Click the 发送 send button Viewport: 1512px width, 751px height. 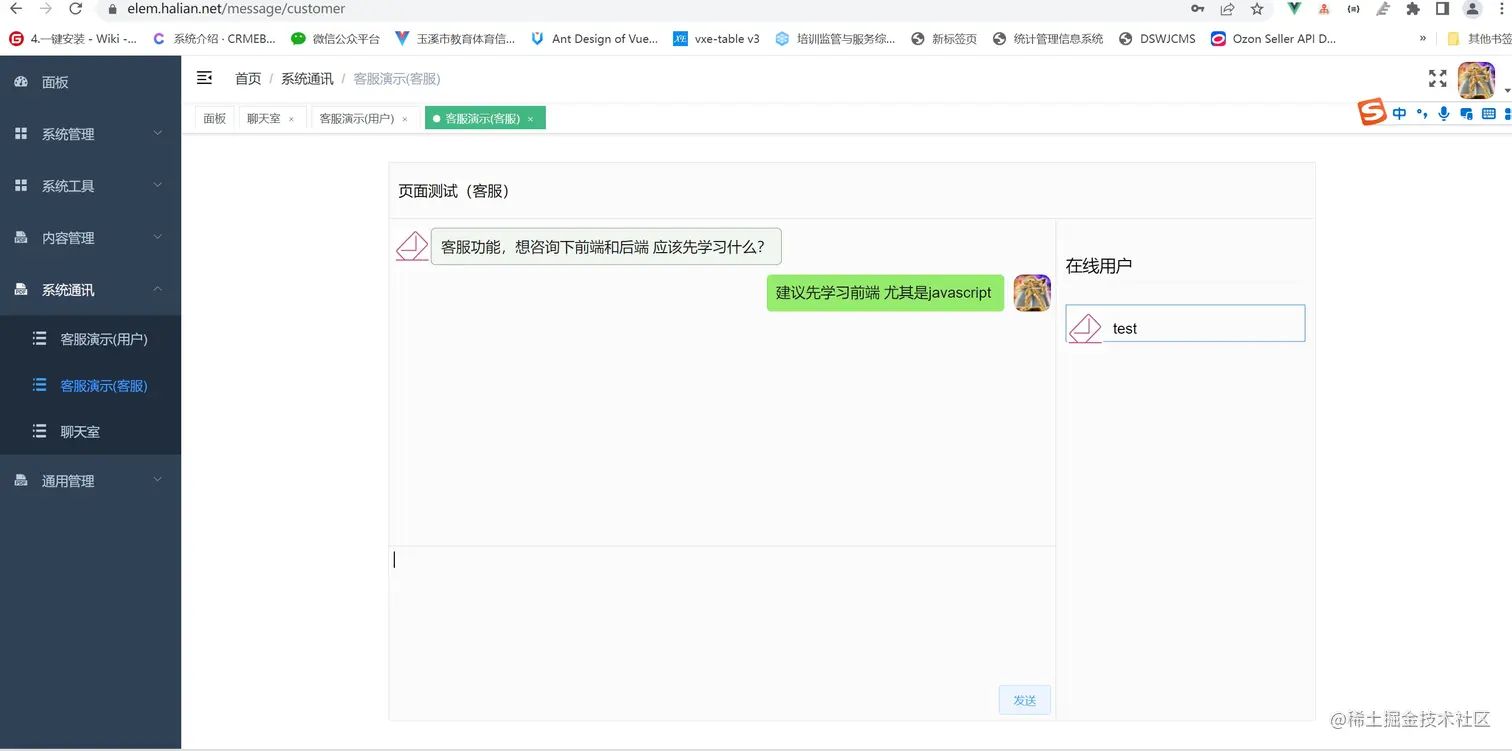point(1024,700)
